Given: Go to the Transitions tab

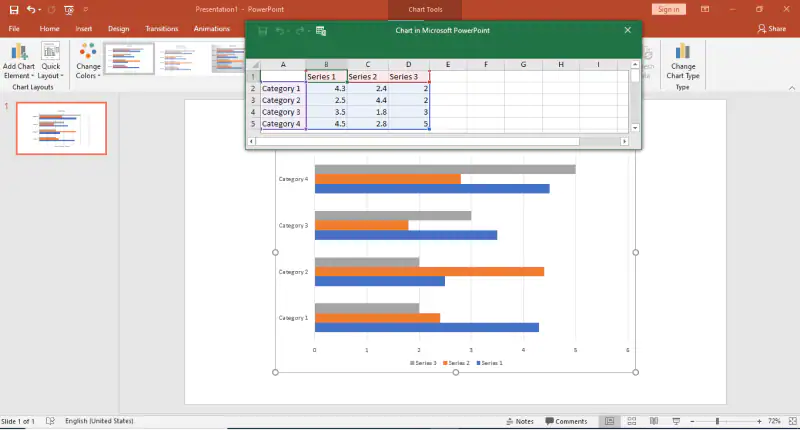Looking at the screenshot, I should 162,29.
